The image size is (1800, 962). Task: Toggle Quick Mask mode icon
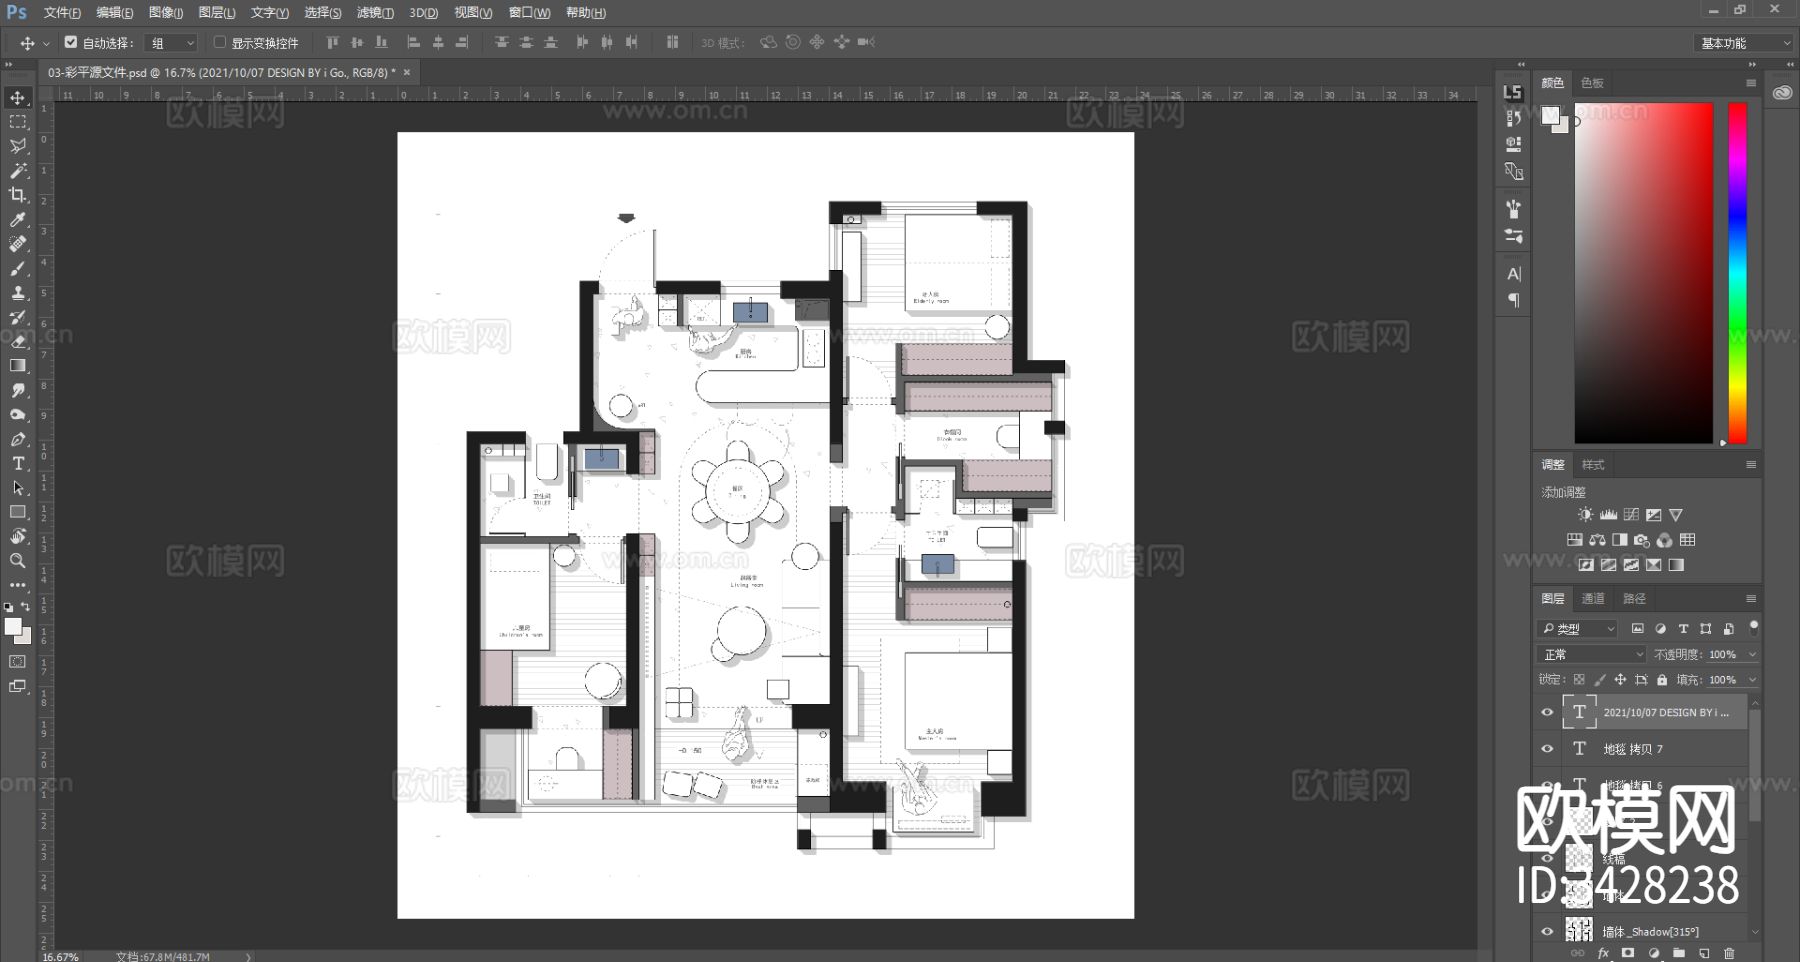[18, 662]
